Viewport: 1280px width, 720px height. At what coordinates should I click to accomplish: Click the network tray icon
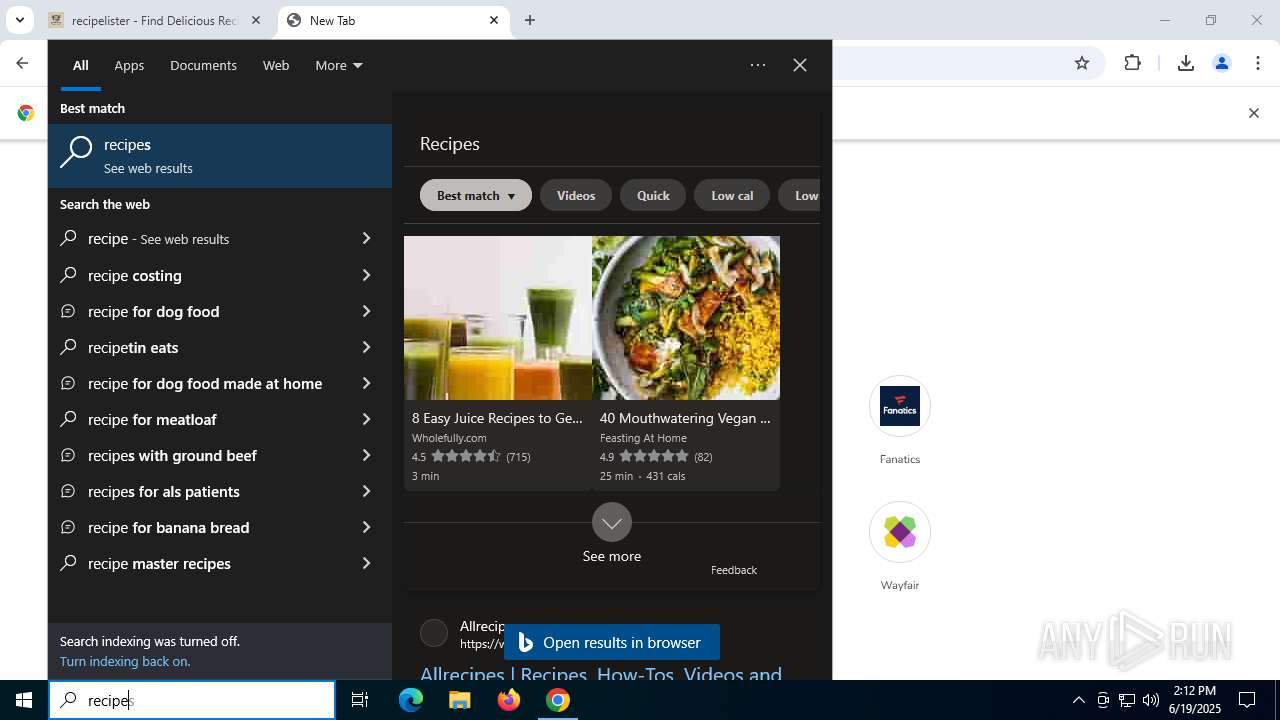point(1127,700)
